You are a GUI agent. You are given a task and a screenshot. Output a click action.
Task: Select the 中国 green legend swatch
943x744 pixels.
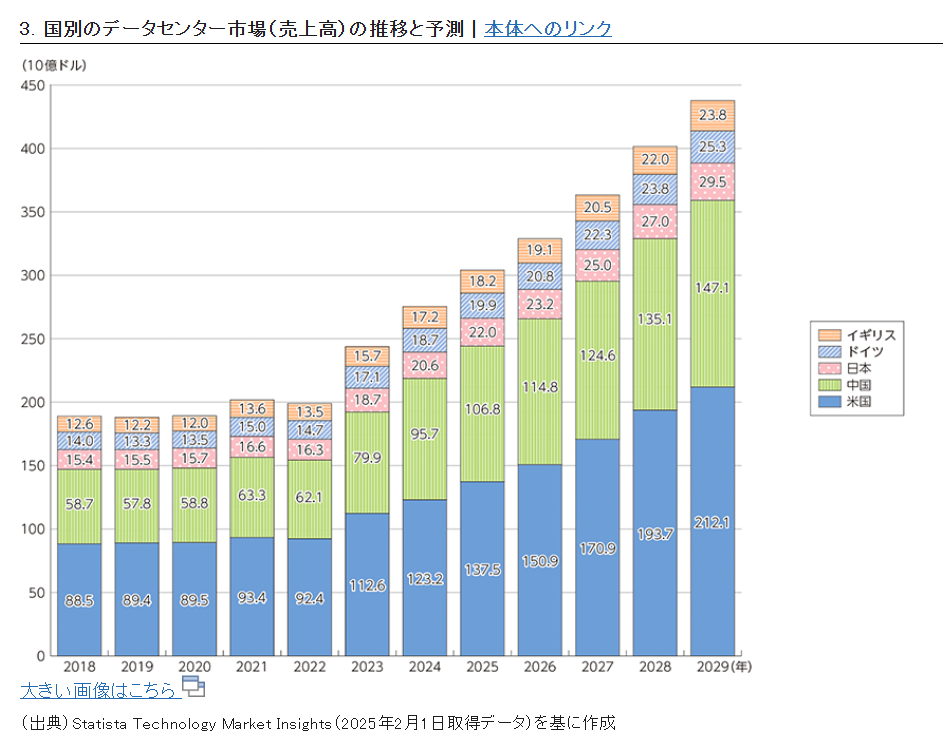[830, 386]
